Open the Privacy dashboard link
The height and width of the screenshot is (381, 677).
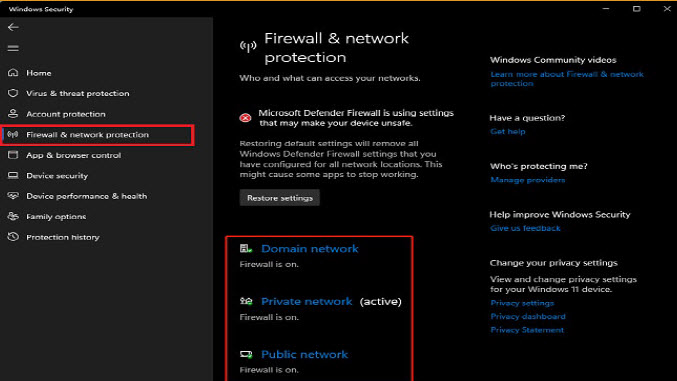point(528,316)
